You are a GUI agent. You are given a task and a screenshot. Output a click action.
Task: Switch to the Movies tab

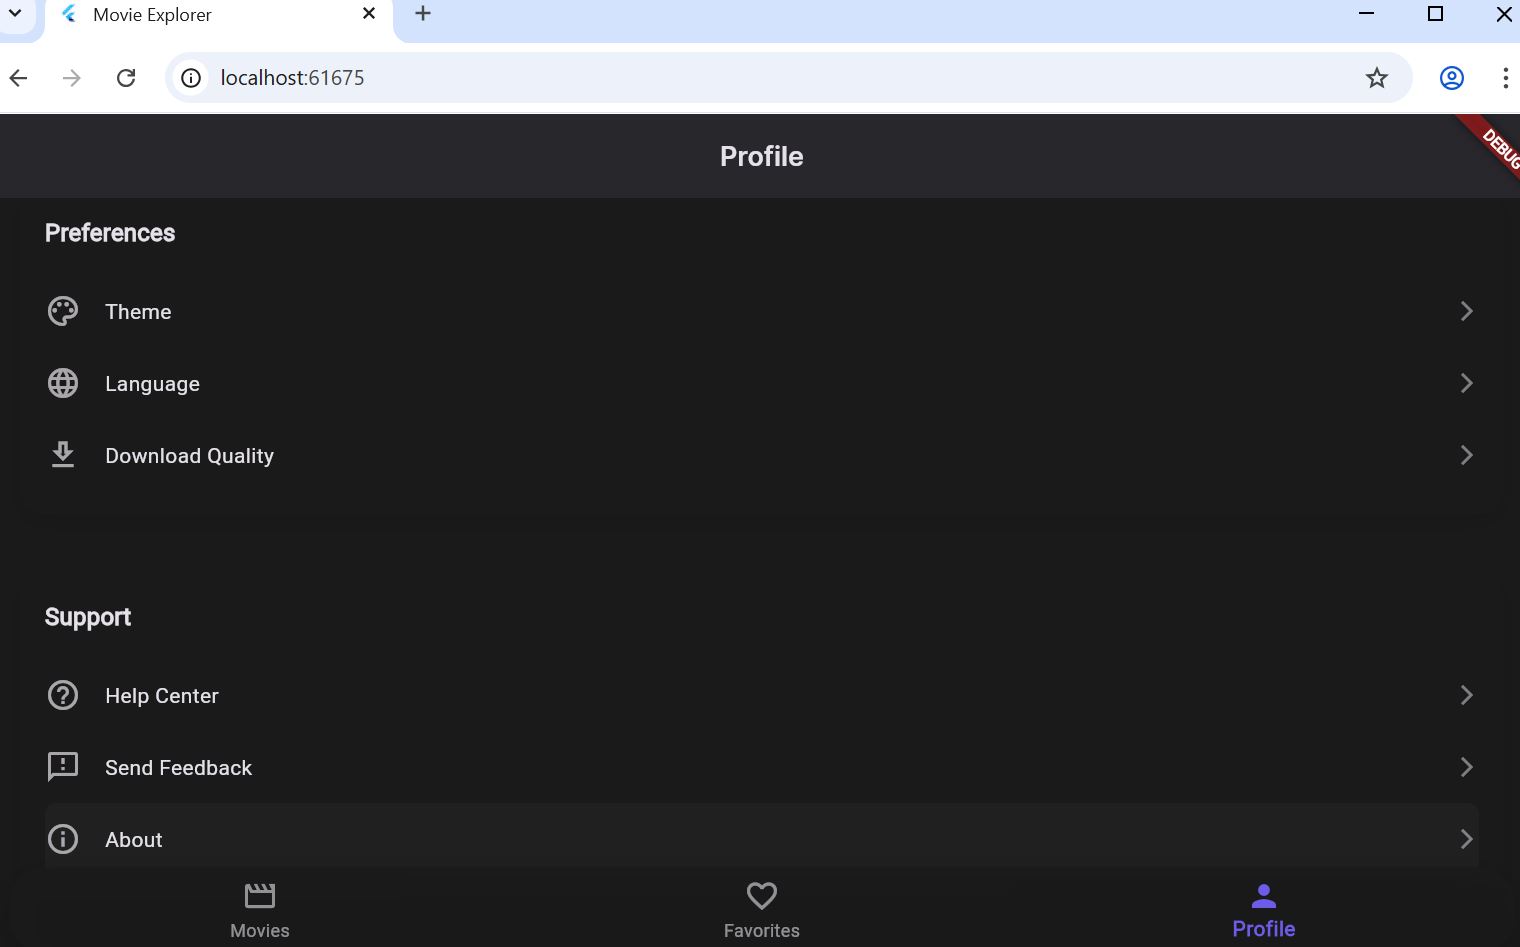click(x=259, y=908)
